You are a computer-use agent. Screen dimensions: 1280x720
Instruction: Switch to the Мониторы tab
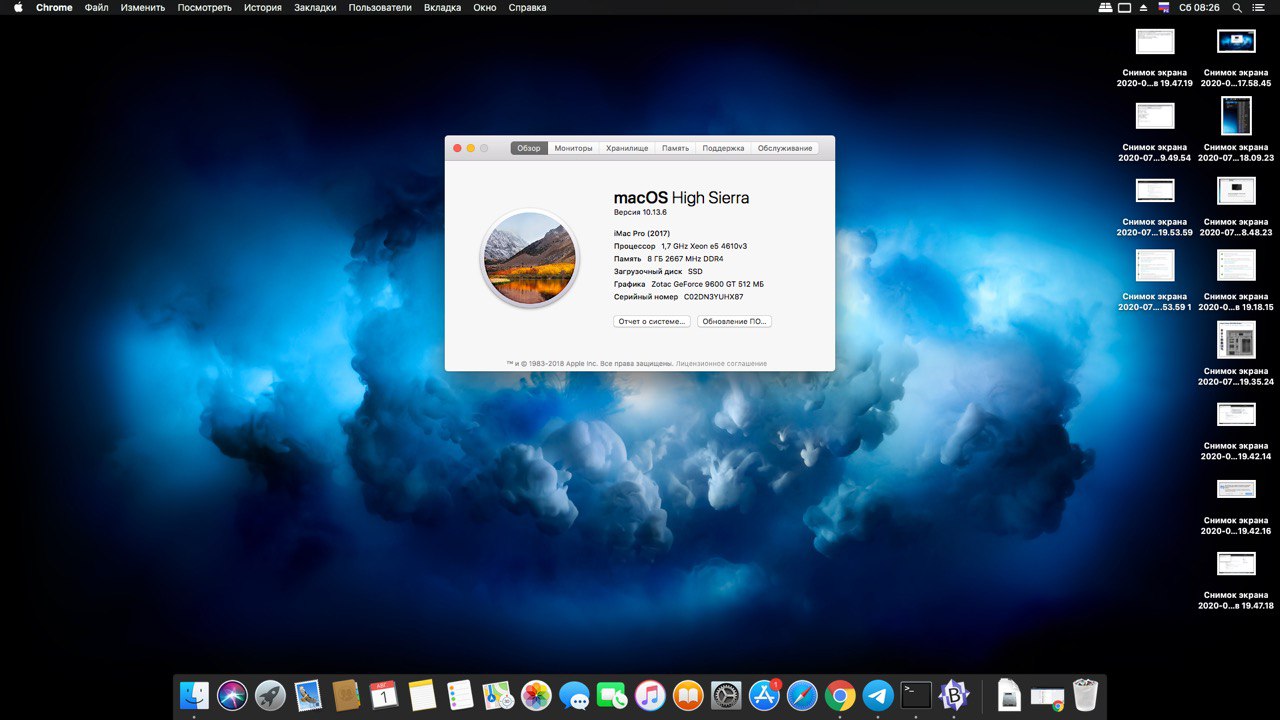tap(574, 148)
